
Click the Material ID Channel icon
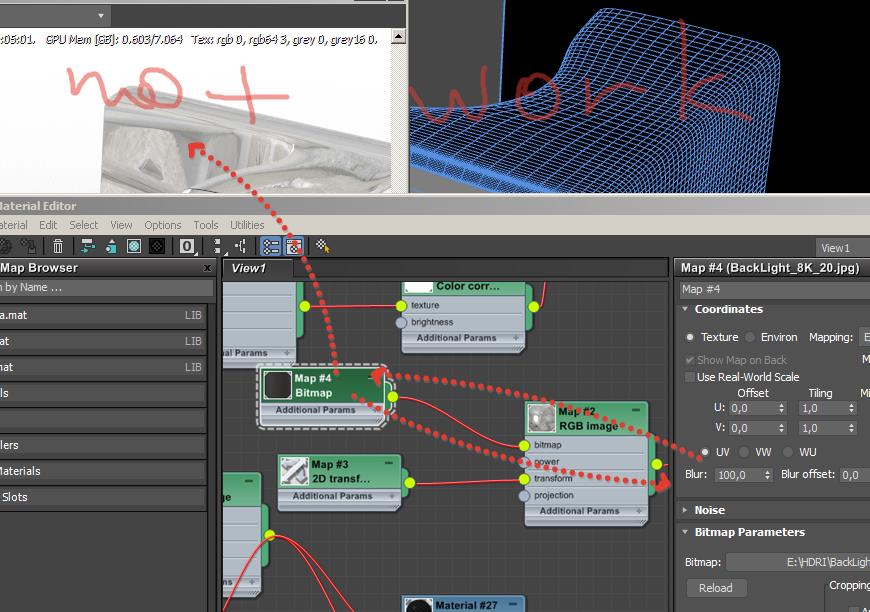pyautogui.click(x=187, y=246)
